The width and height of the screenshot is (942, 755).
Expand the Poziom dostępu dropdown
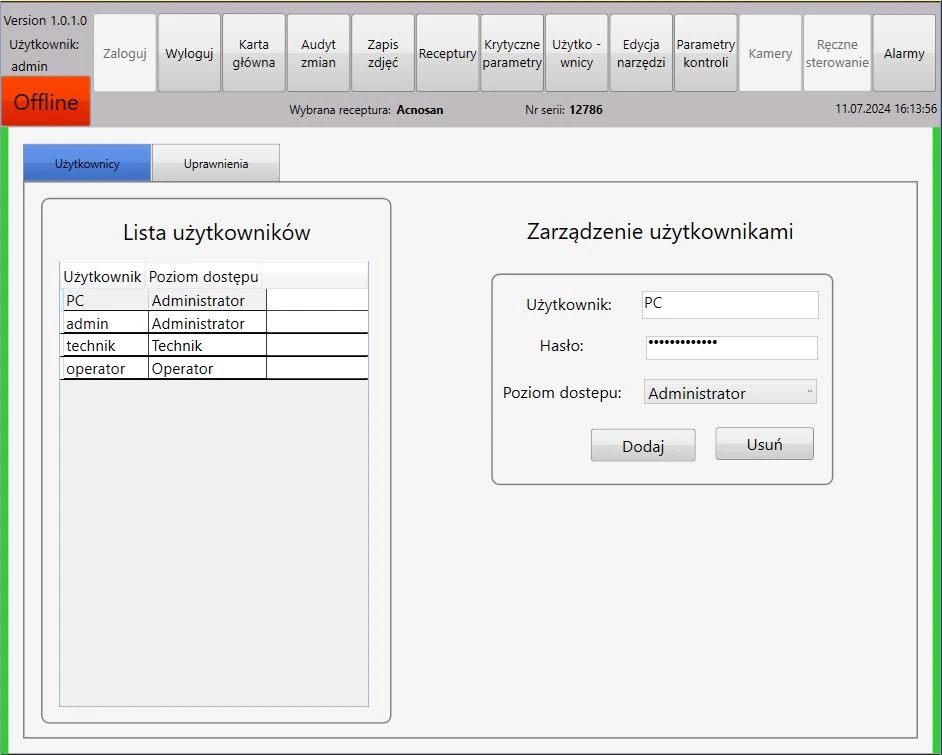pyautogui.click(x=730, y=393)
